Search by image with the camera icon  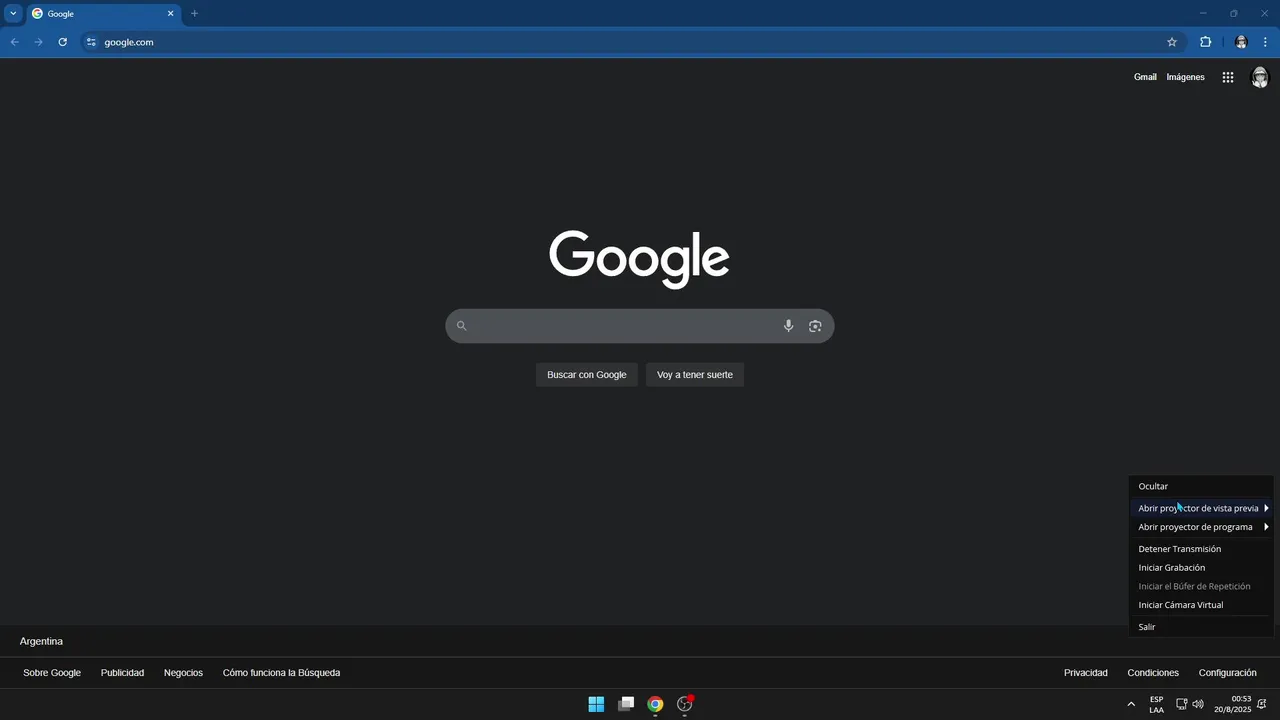click(x=815, y=326)
